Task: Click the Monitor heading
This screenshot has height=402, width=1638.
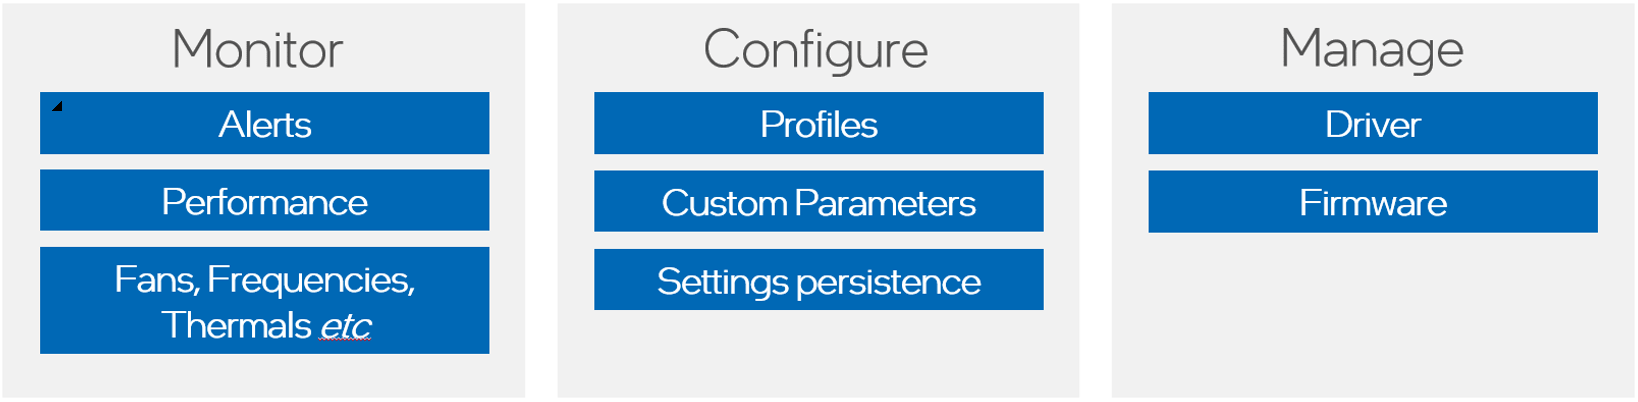Action: 257,49
